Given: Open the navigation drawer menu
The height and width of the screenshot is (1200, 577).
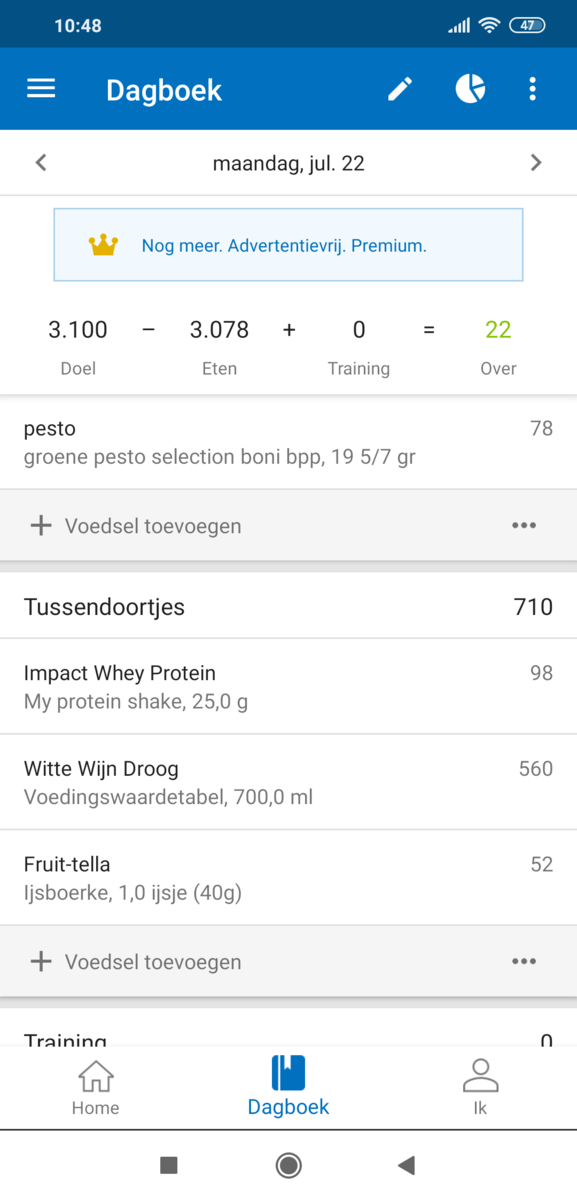Looking at the screenshot, I should [40, 88].
